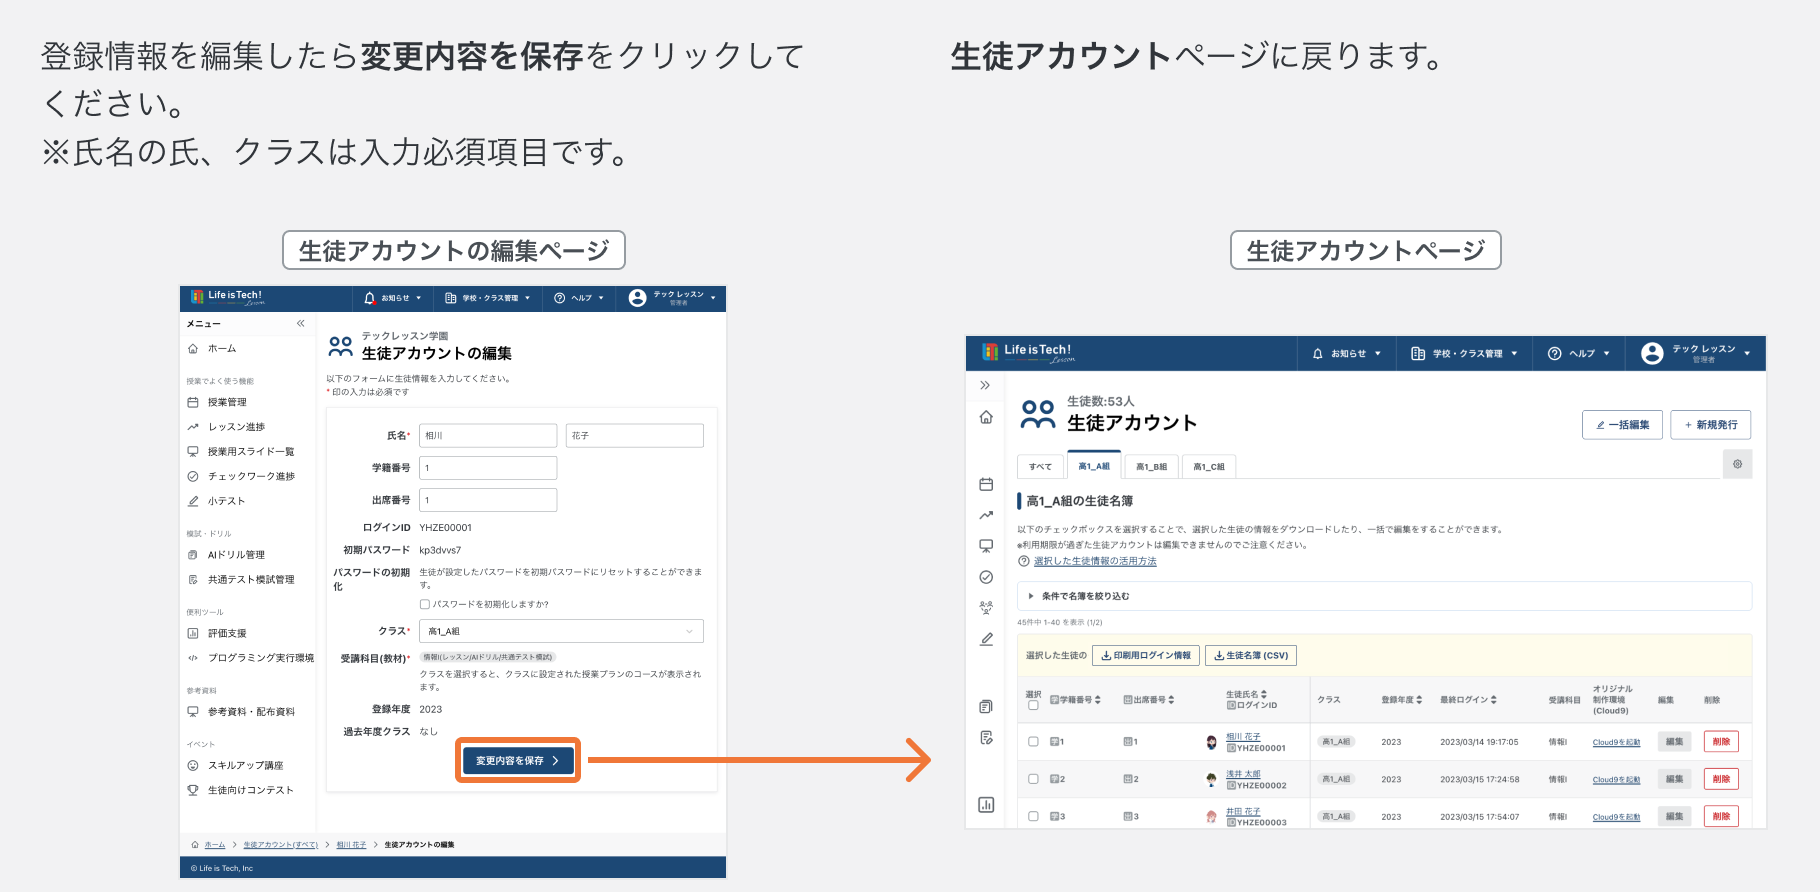Expand 条件で名簿を絞り込む filter panel
Screen dimensions: 1820x892
(x=1384, y=596)
